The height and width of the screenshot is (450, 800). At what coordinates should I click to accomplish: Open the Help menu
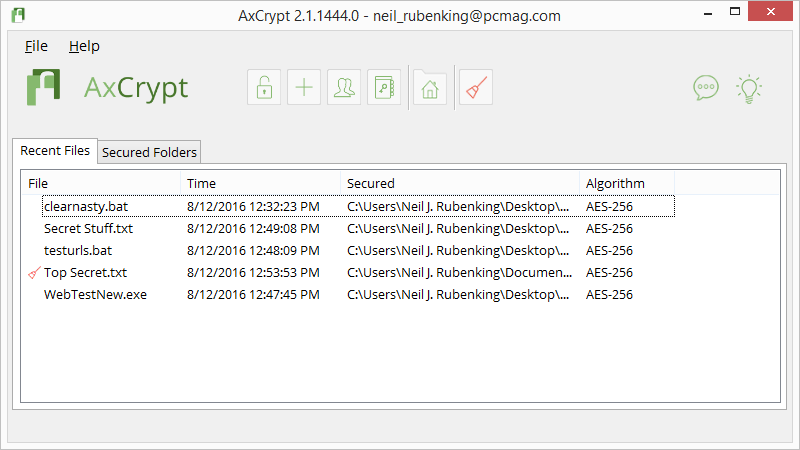tap(84, 46)
